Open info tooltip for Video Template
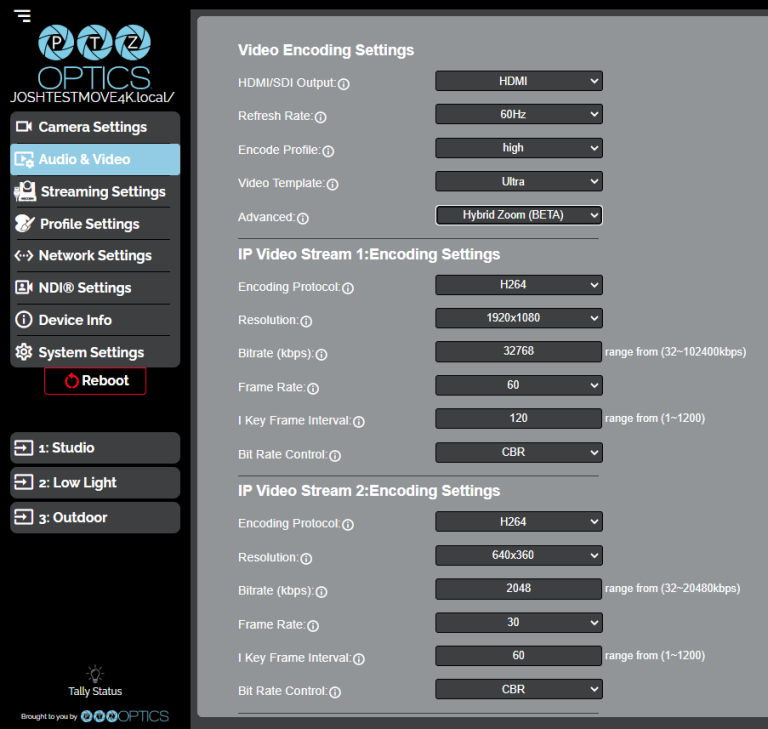 pos(333,184)
